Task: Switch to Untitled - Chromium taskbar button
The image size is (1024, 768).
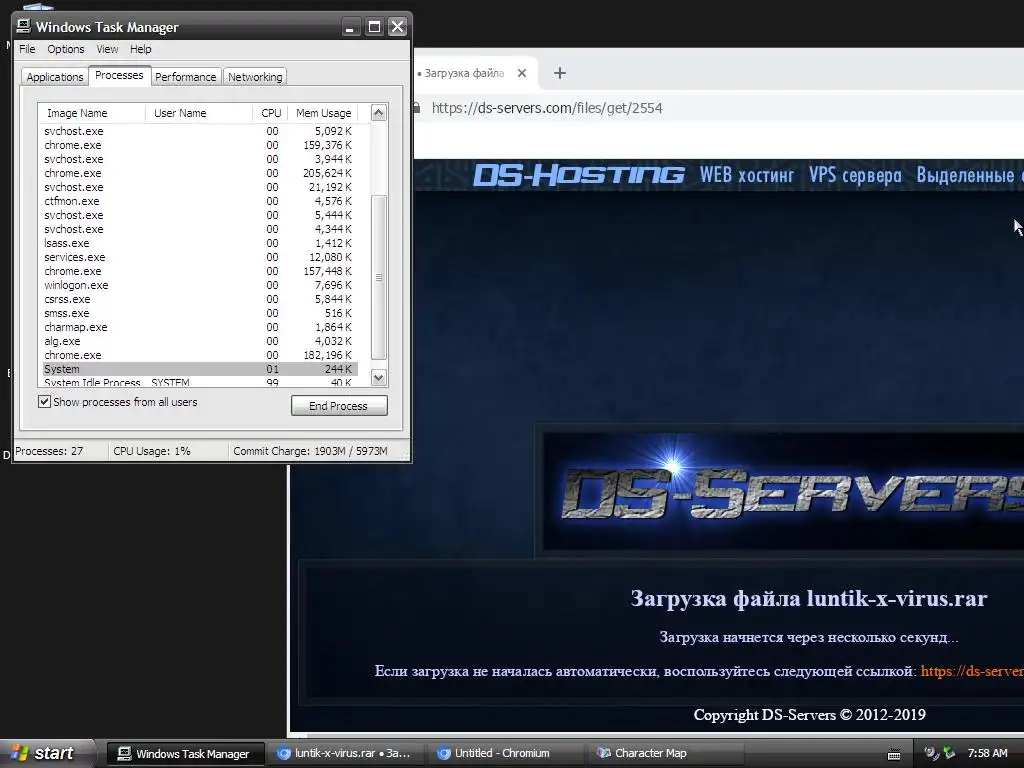Action: 505,754
